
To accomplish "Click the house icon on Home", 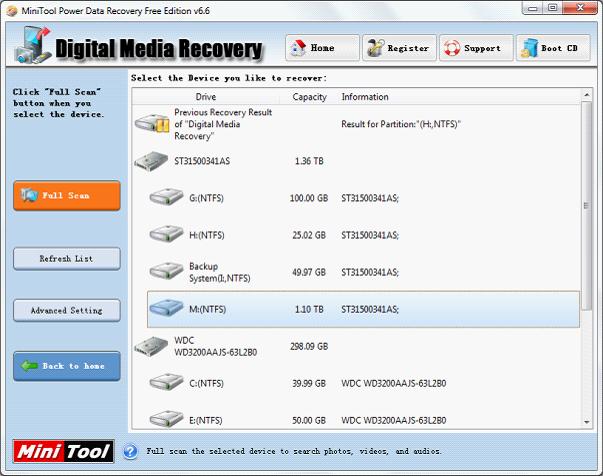I will click(298, 48).
